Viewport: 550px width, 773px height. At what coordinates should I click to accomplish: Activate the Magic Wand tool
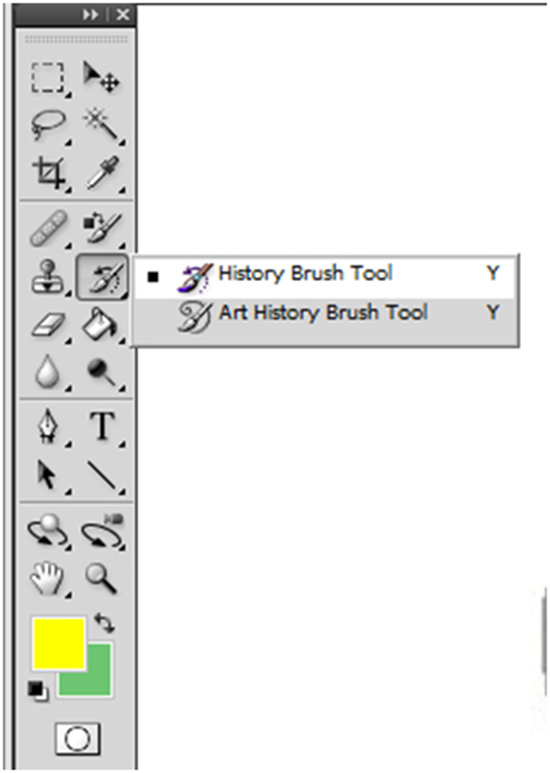[102, 125]
